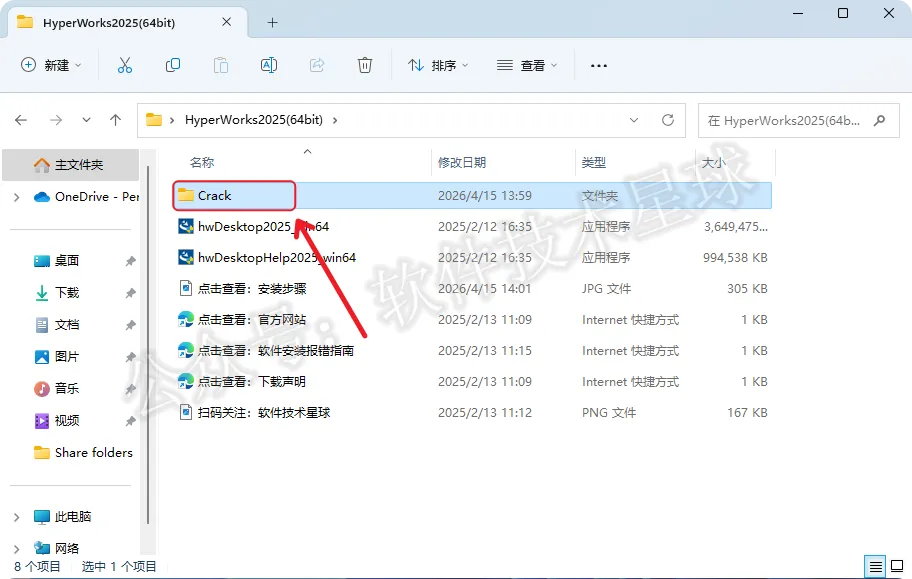Viewport: 912px width, 579px height.
Task: Go back with the left arrow
Action: (x=21, y=120)
